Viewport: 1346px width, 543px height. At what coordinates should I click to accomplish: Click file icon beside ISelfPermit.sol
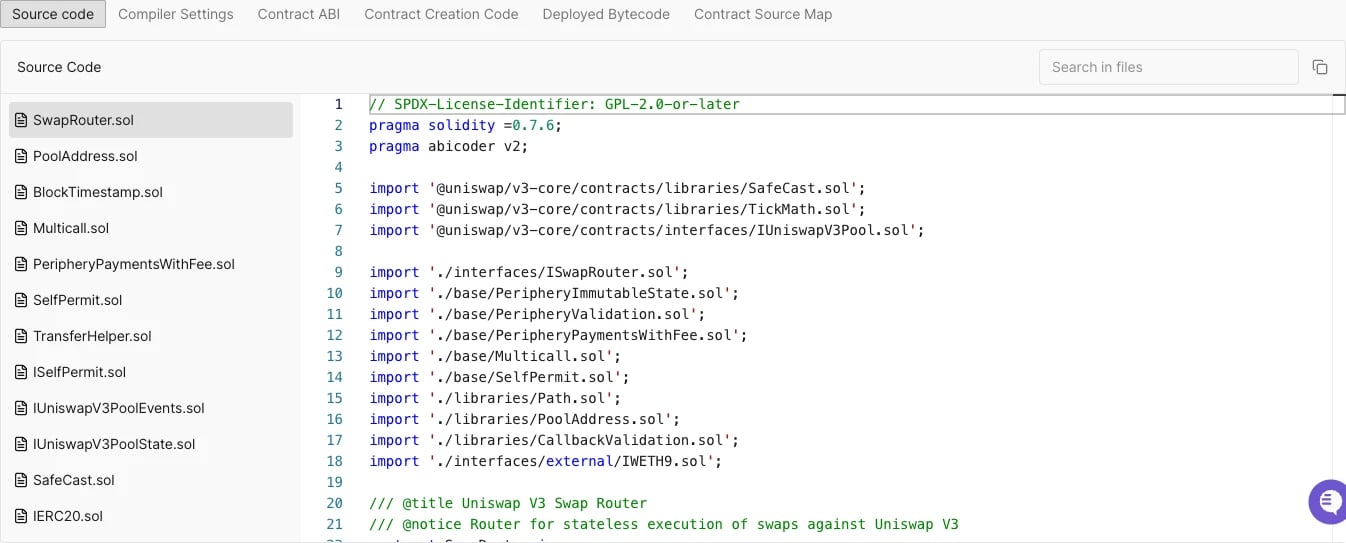pos(20,372)
